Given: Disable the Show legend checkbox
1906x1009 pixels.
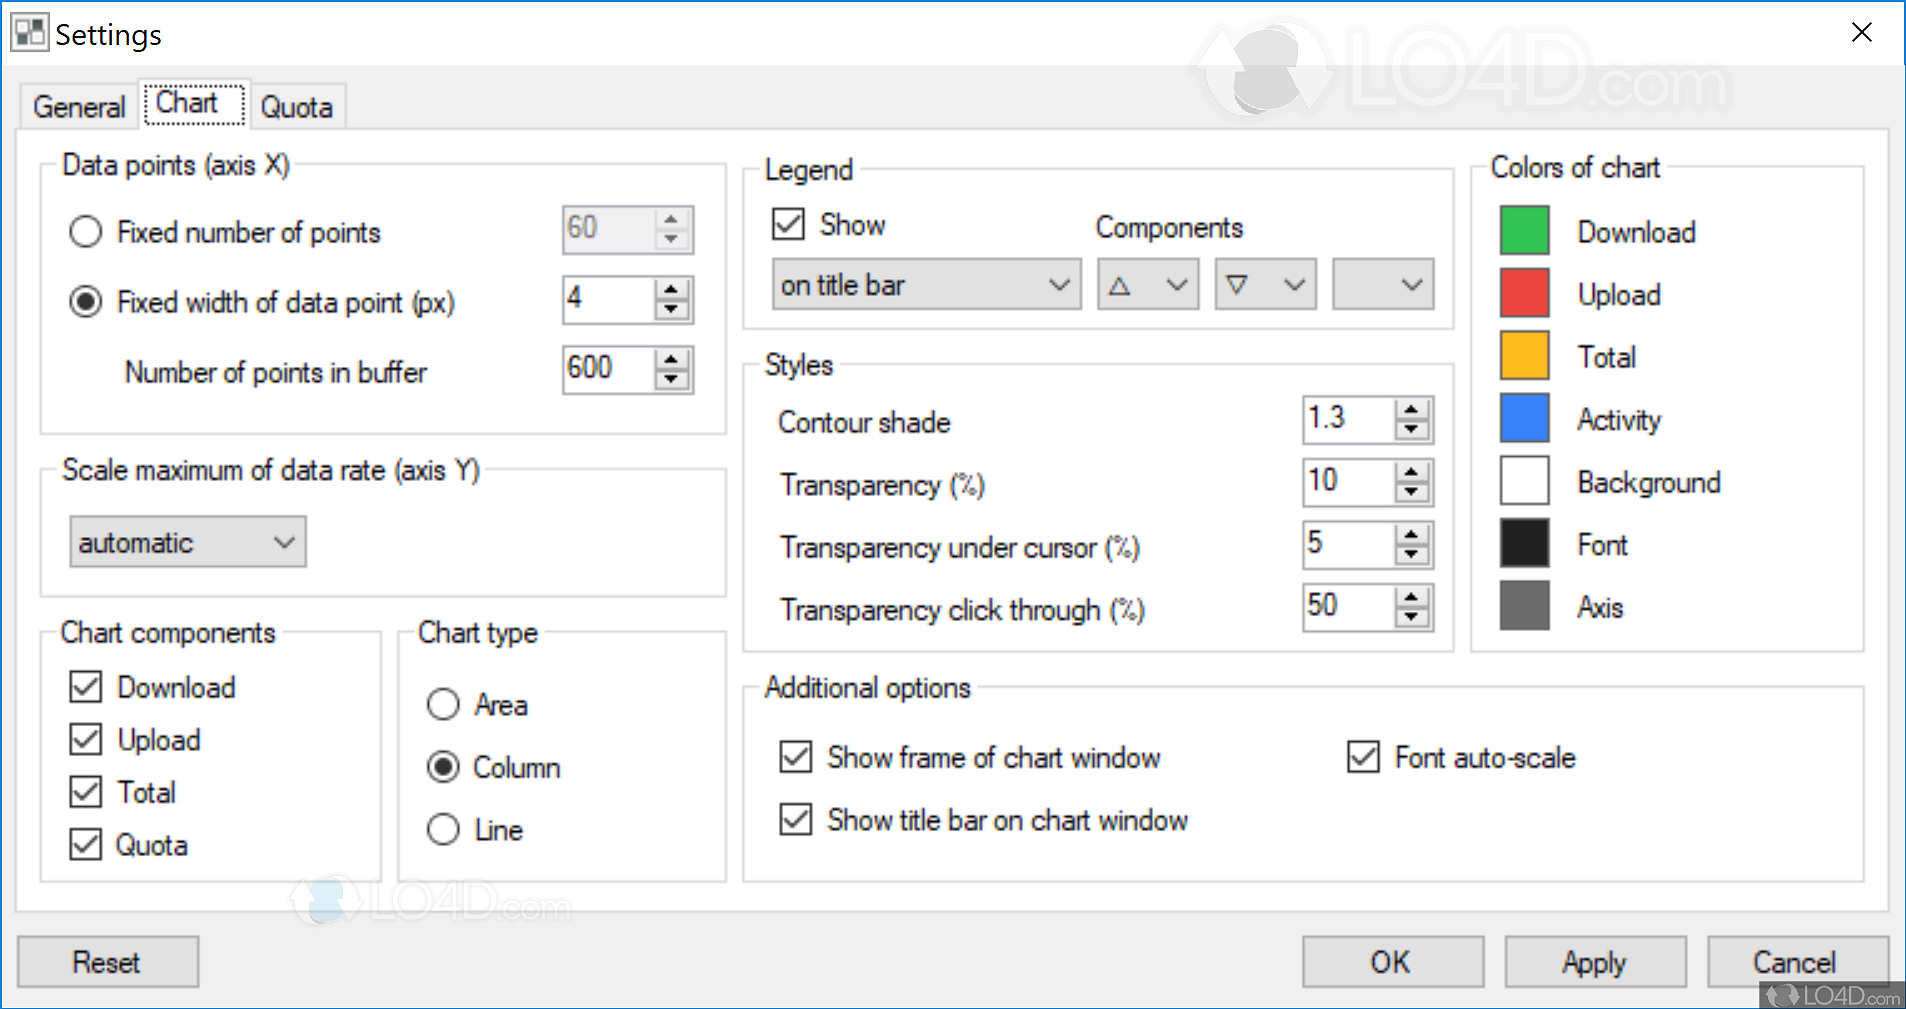Looking at the screenshot, I should tap(788, 224).
